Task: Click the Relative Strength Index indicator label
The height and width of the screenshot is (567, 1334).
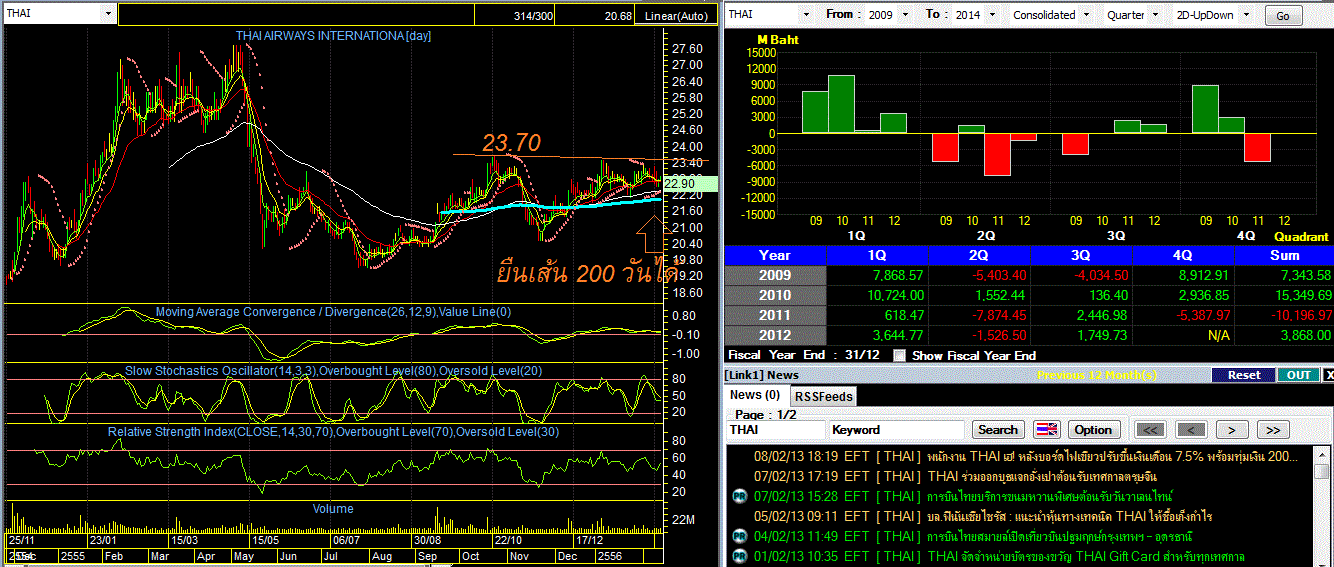Action: (x=333, y=432)
